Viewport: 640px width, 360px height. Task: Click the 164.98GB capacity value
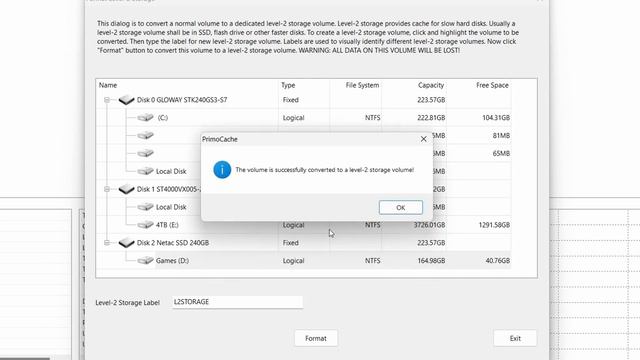tap(431, 260)
